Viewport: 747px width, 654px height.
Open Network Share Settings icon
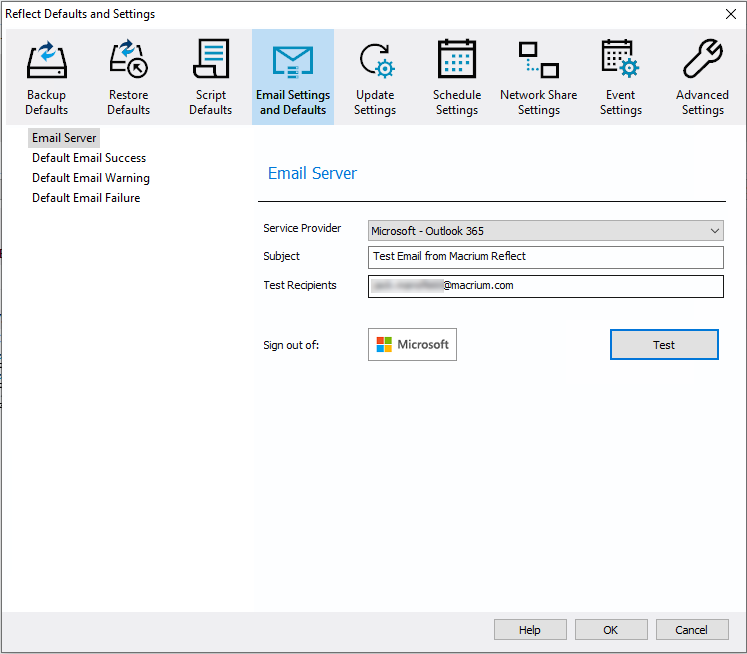point(538,60)
